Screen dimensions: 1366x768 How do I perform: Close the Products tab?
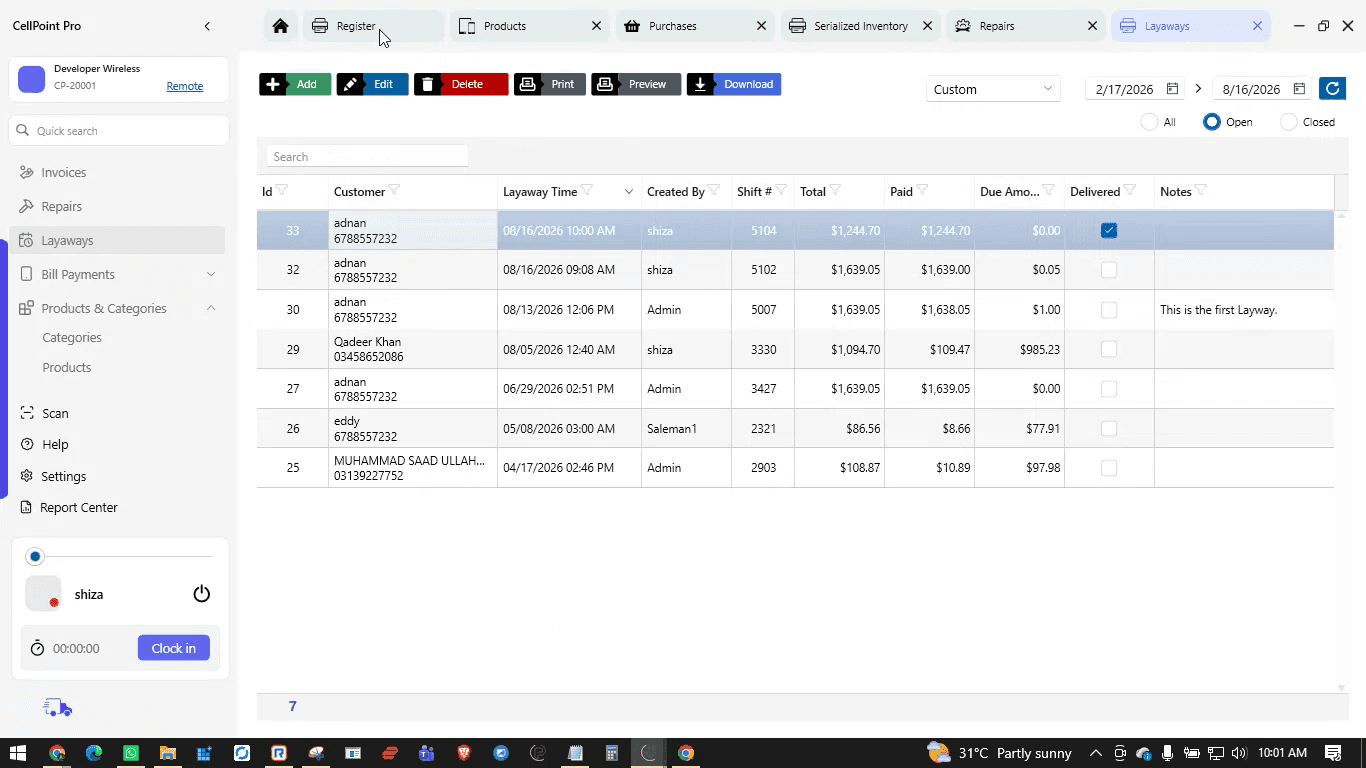point(597,26)
